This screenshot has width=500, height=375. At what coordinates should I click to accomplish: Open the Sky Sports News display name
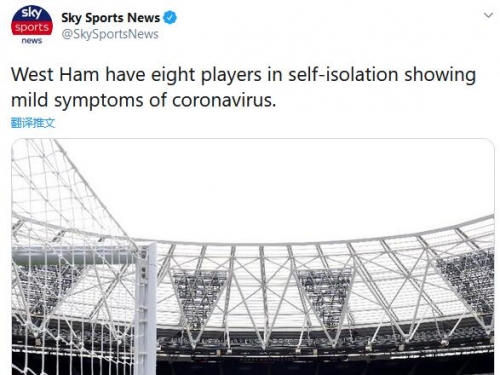[x=111, y=18]
